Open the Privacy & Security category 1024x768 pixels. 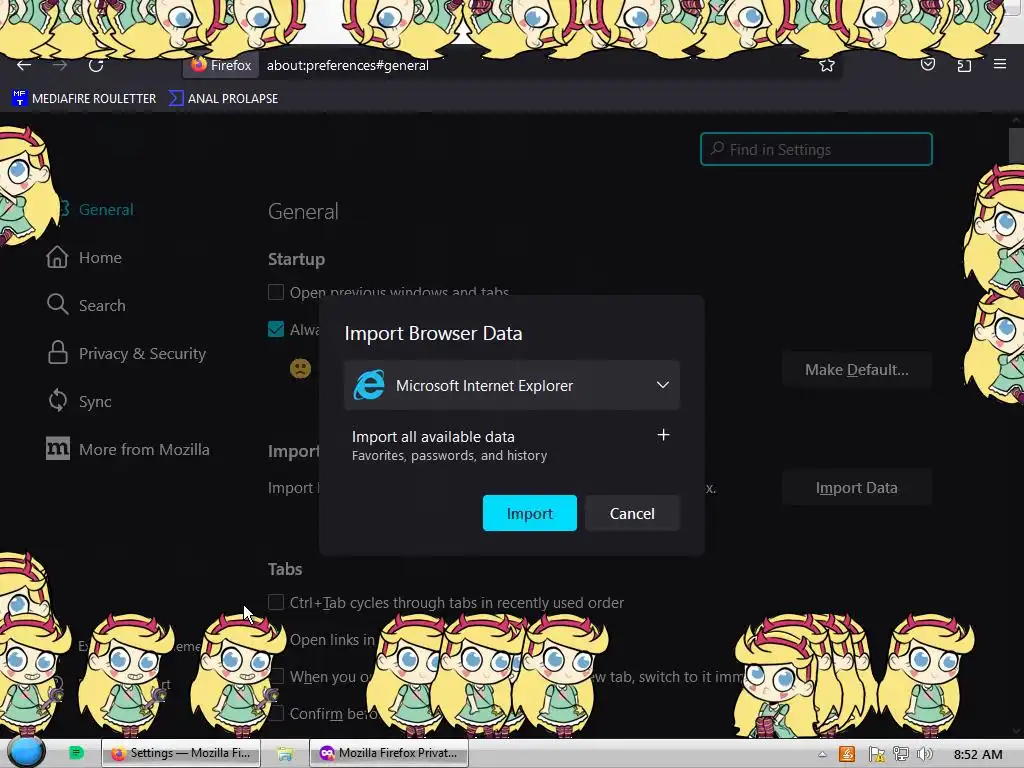[x=127, y=353]
